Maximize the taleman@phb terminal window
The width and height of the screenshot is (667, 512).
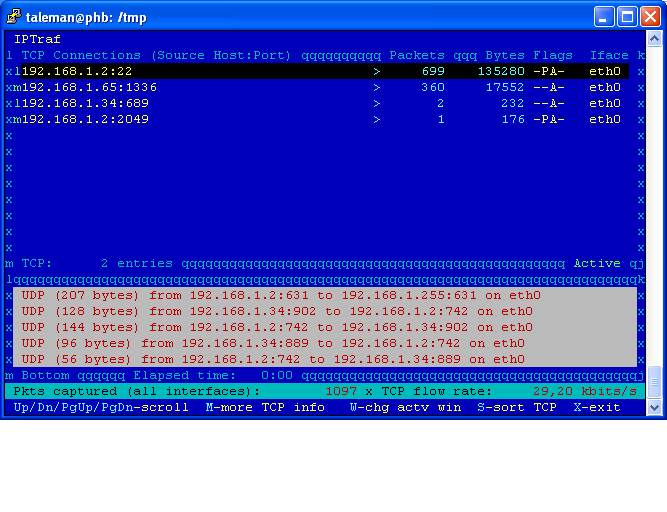pyautogui.click(x=627, y=17)
